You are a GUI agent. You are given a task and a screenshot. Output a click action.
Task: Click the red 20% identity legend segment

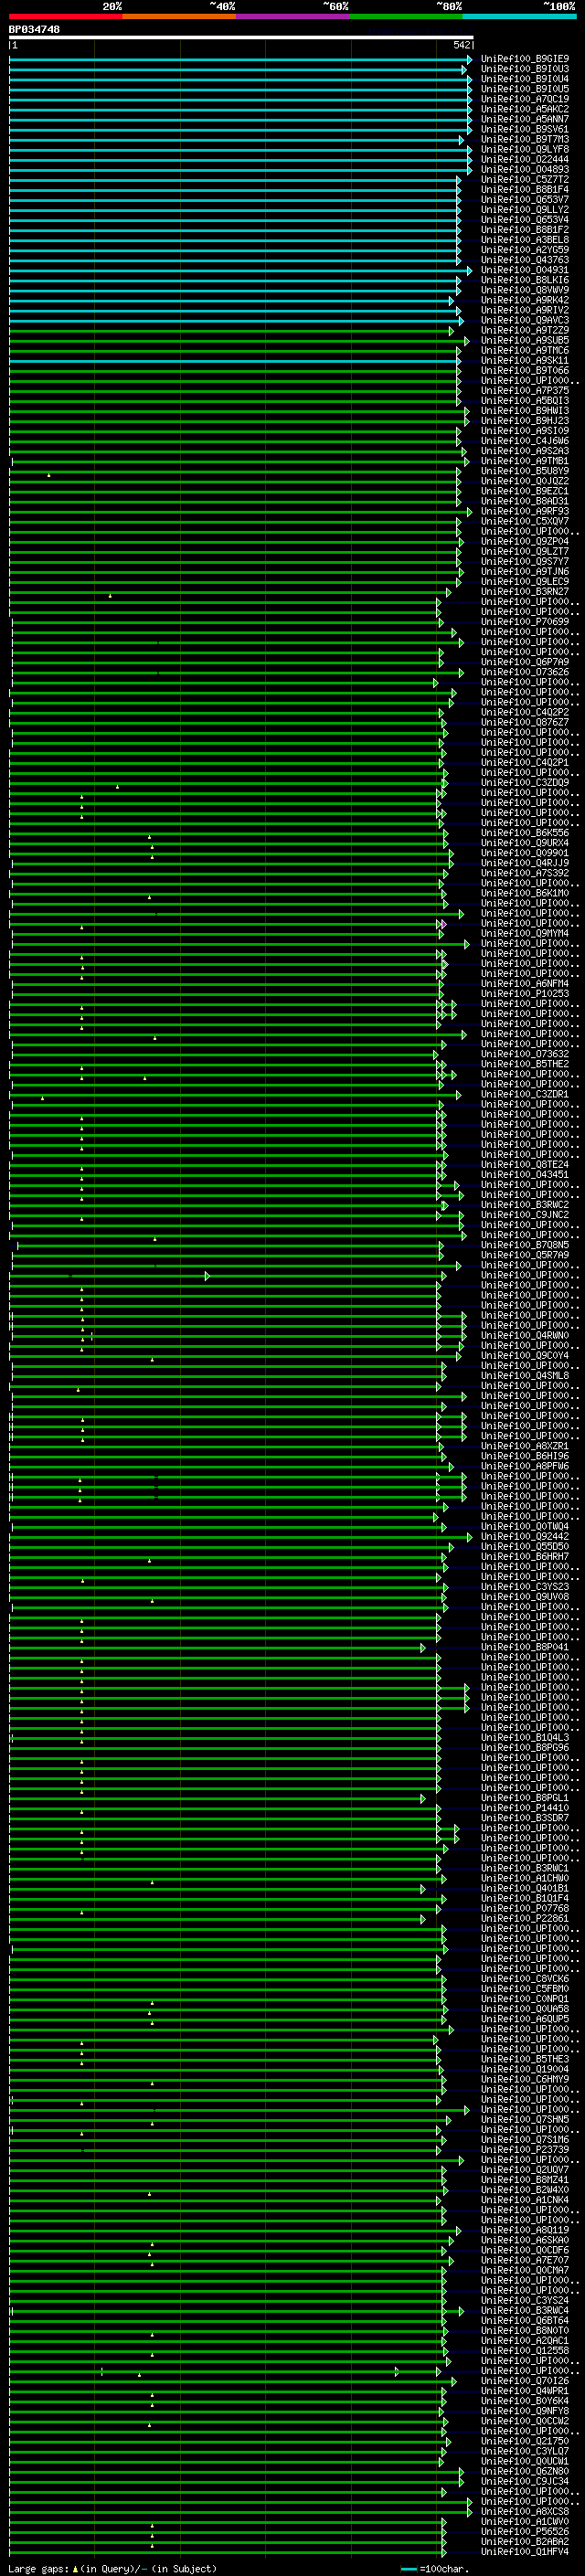(66, 16)
